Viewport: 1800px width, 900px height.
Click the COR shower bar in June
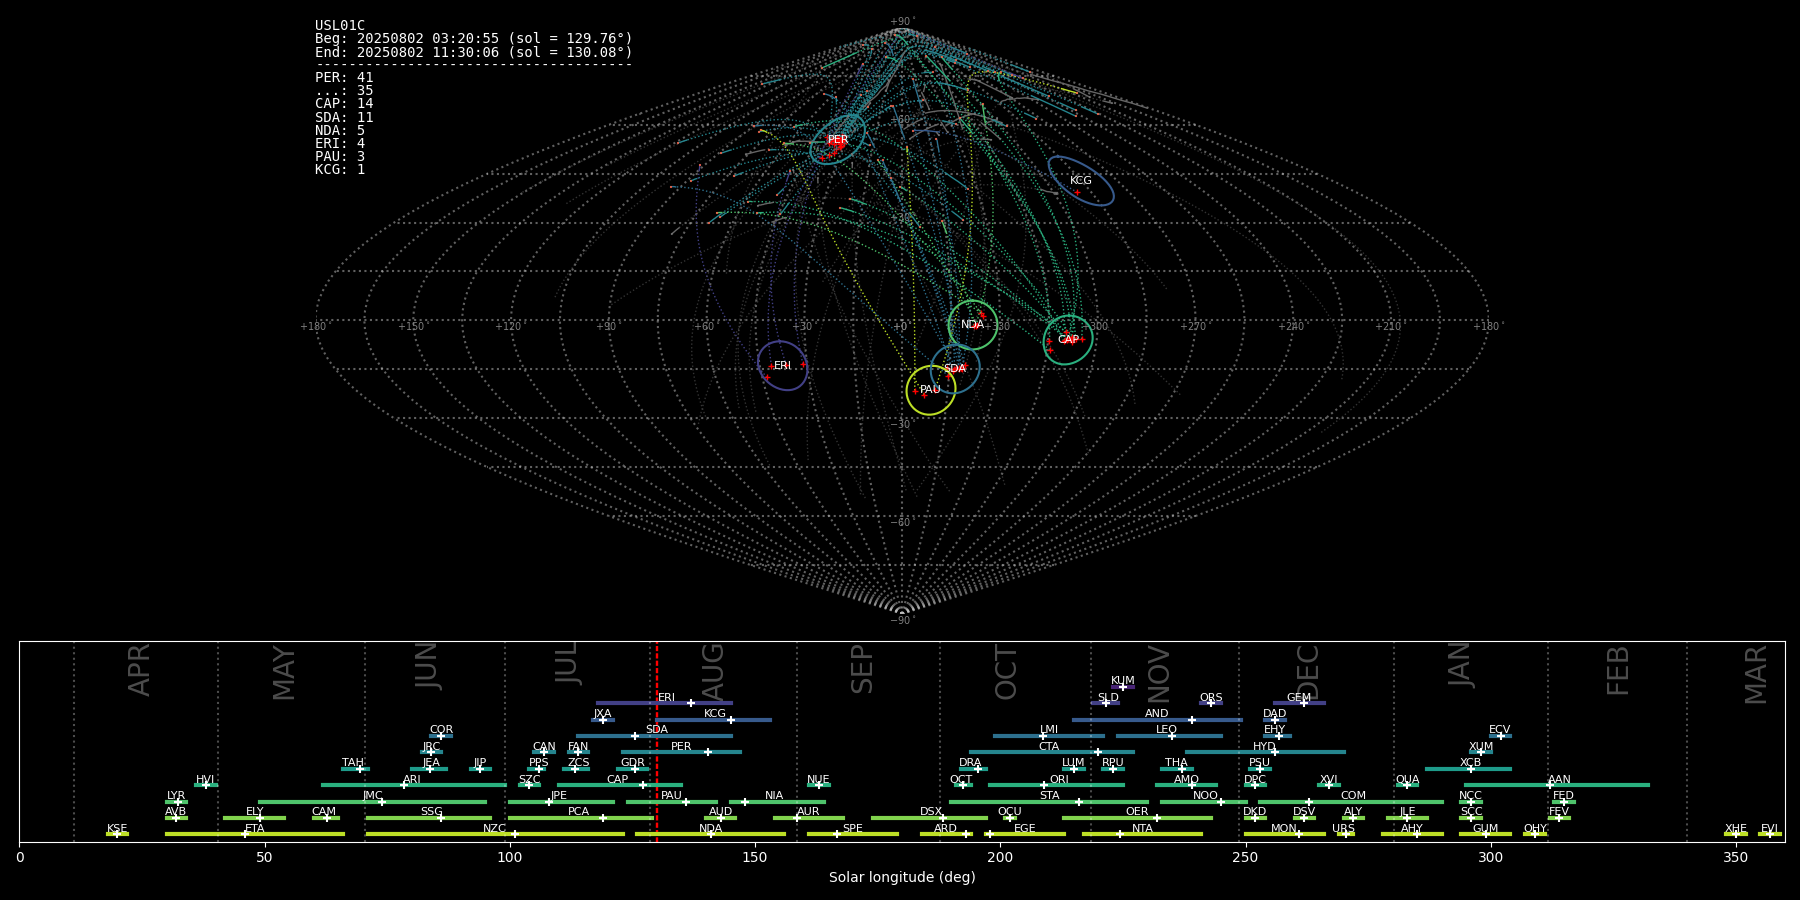click(x=441, y=736)
